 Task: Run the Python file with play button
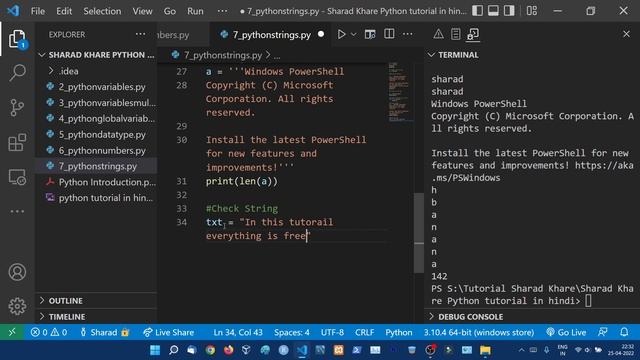pyautogui.click(x=341, y=34)
